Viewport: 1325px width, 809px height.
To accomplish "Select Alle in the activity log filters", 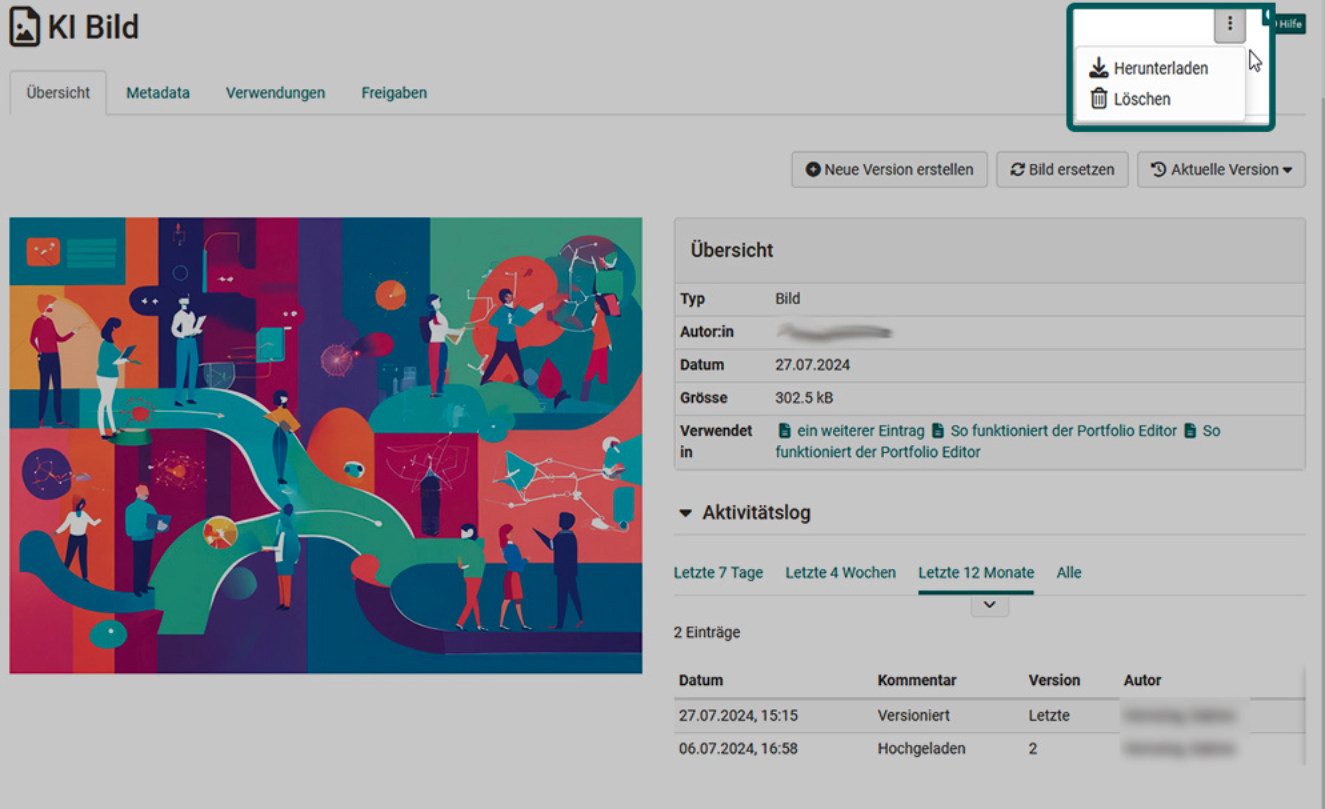I will click(1069, 572).
